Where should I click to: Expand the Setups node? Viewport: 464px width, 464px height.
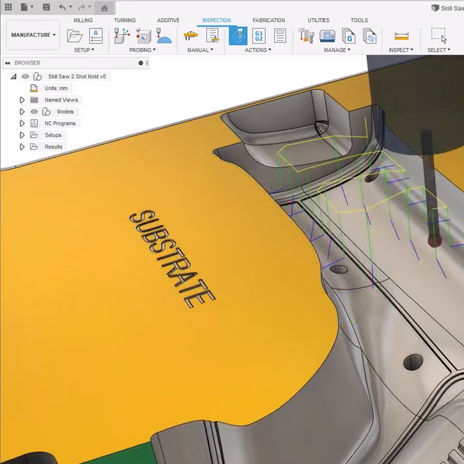point(22,135)
